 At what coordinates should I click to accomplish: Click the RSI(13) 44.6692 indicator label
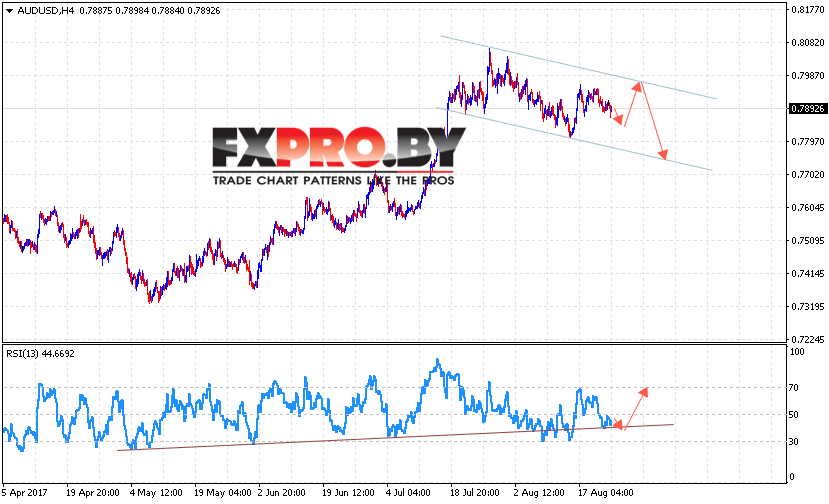[x=40, y=353]
